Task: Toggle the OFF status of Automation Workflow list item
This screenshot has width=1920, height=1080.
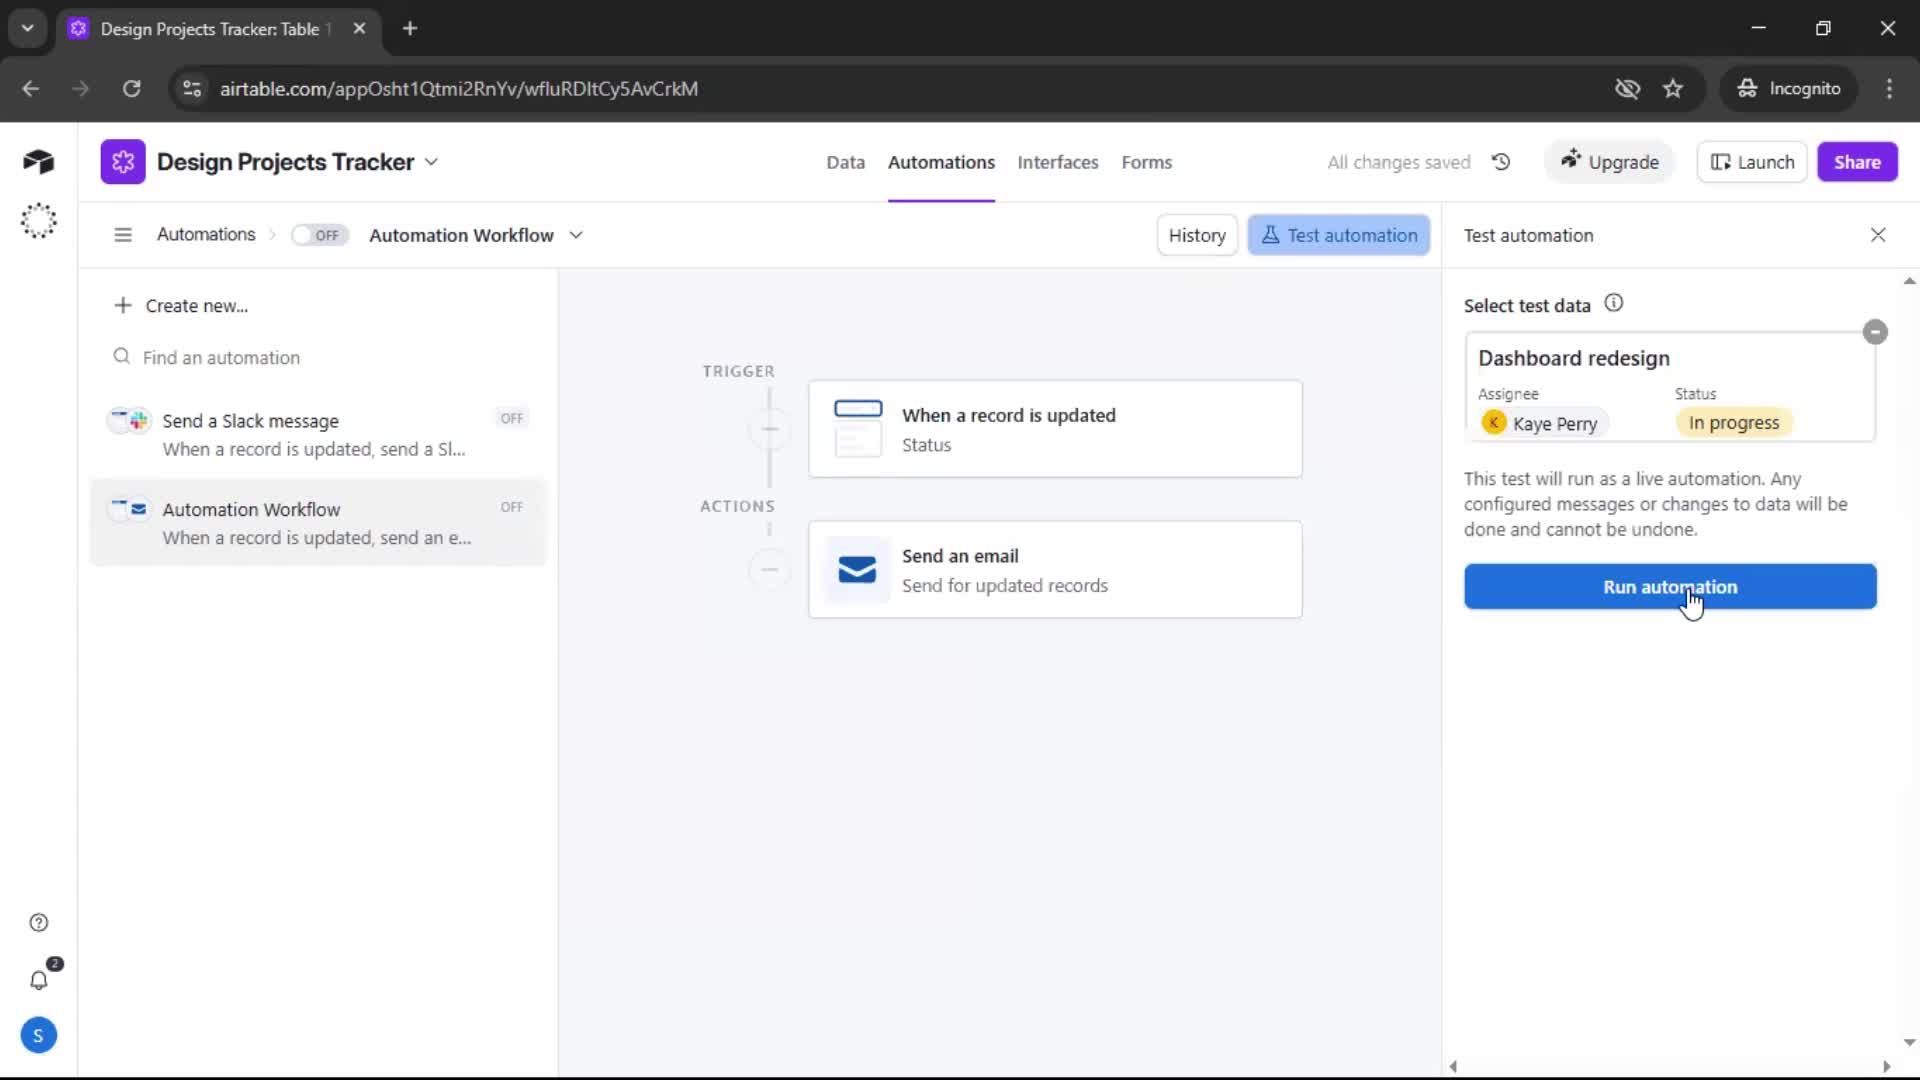Action: [512, 508]
